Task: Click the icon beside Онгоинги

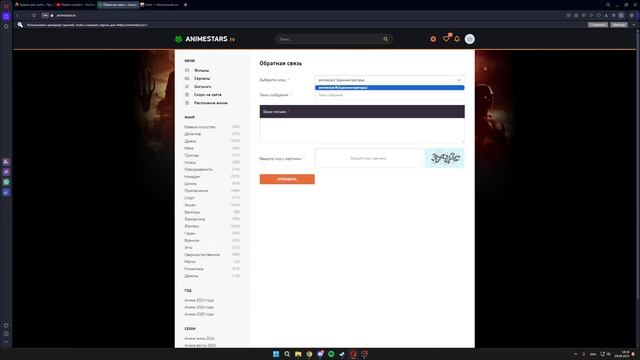Action: (x=187, y=87)
